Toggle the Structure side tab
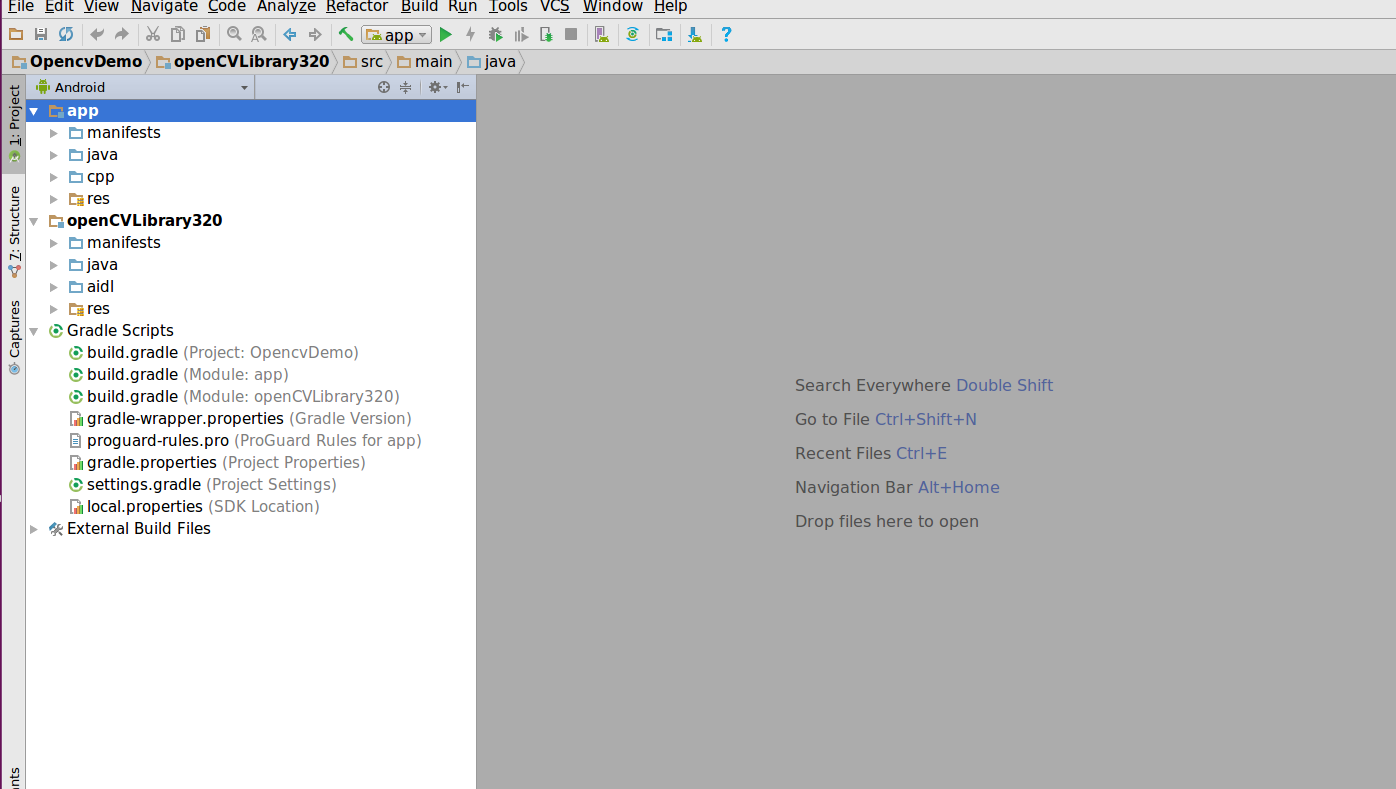 [x=14, y=232]
